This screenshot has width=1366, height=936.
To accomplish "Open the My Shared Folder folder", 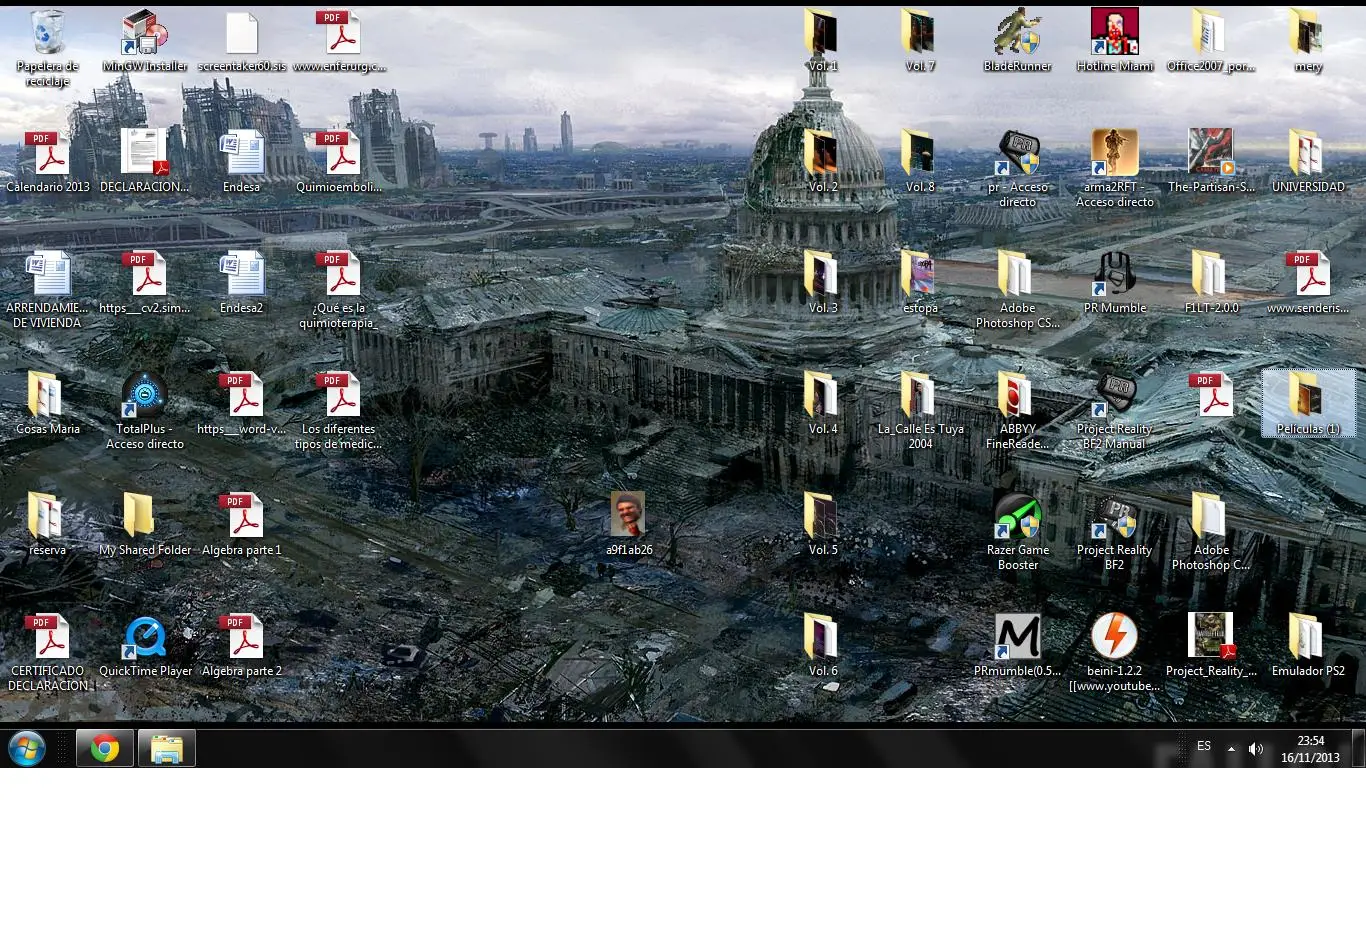I will coord(145,525).
